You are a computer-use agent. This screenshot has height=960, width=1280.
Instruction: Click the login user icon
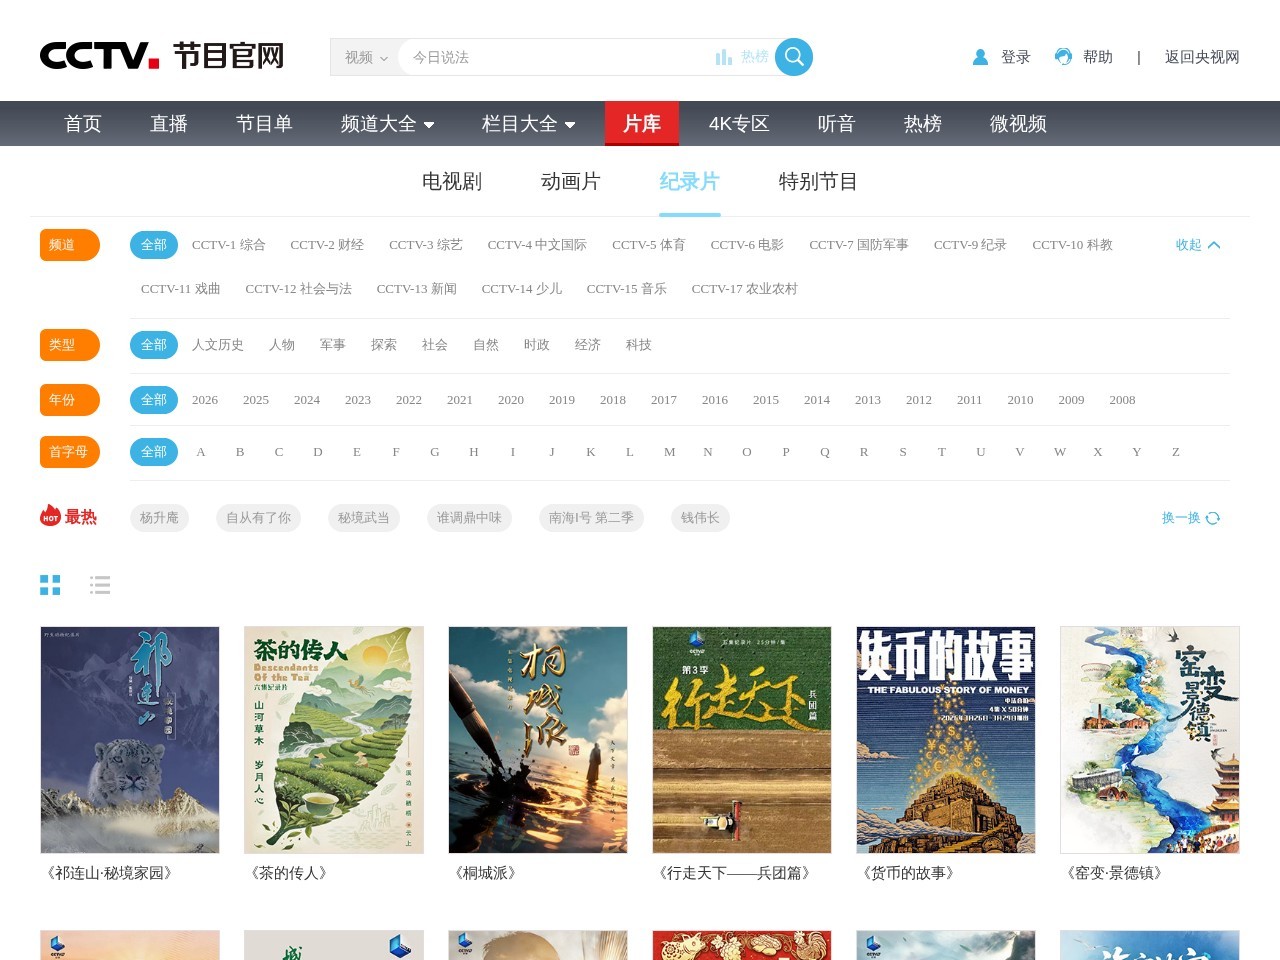click(980, 57)
